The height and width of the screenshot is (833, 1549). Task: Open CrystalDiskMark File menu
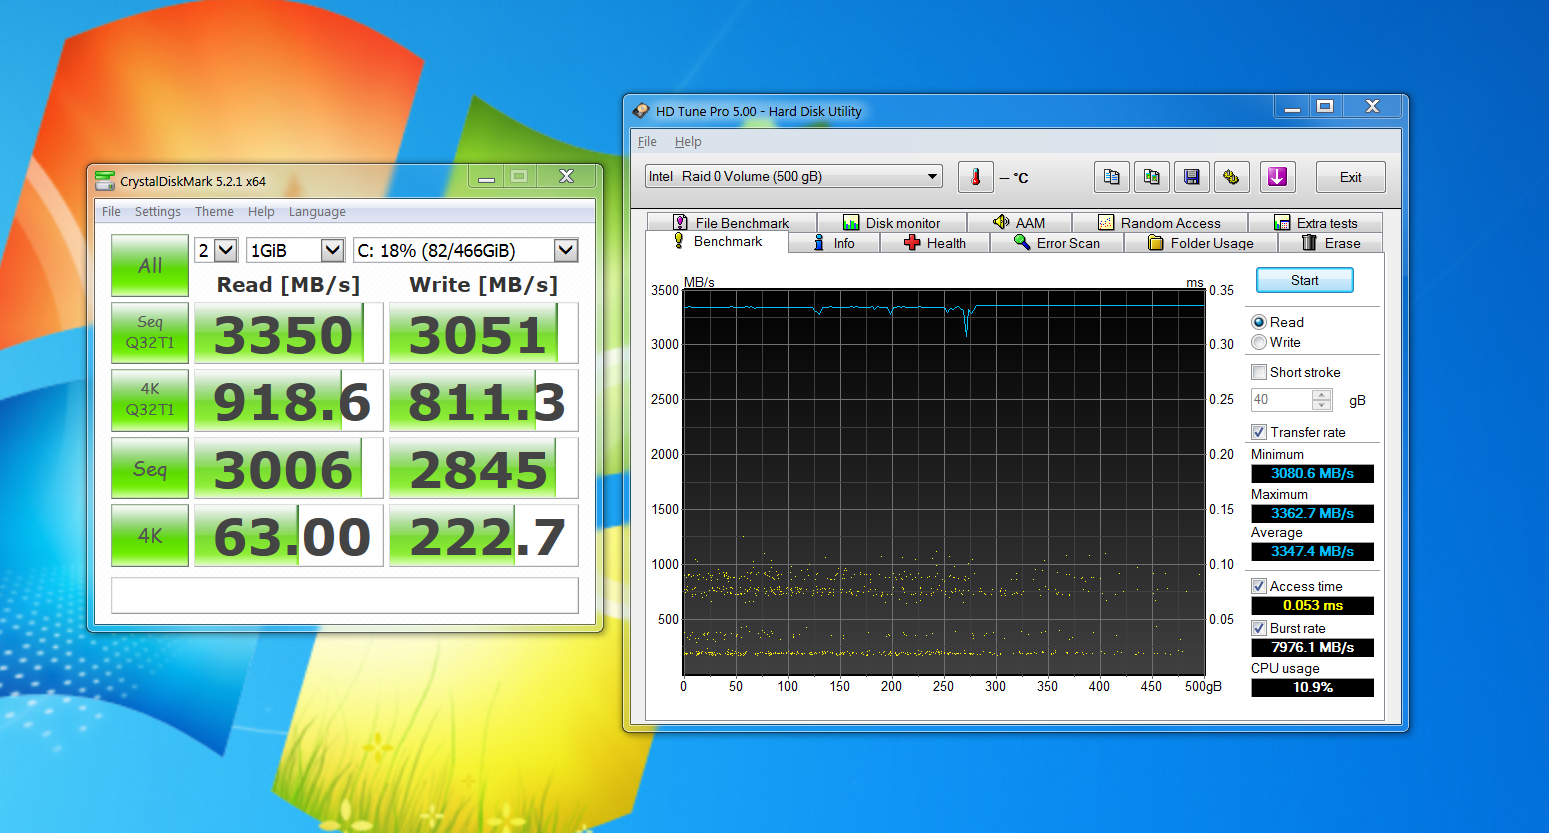tap(111, 212)
